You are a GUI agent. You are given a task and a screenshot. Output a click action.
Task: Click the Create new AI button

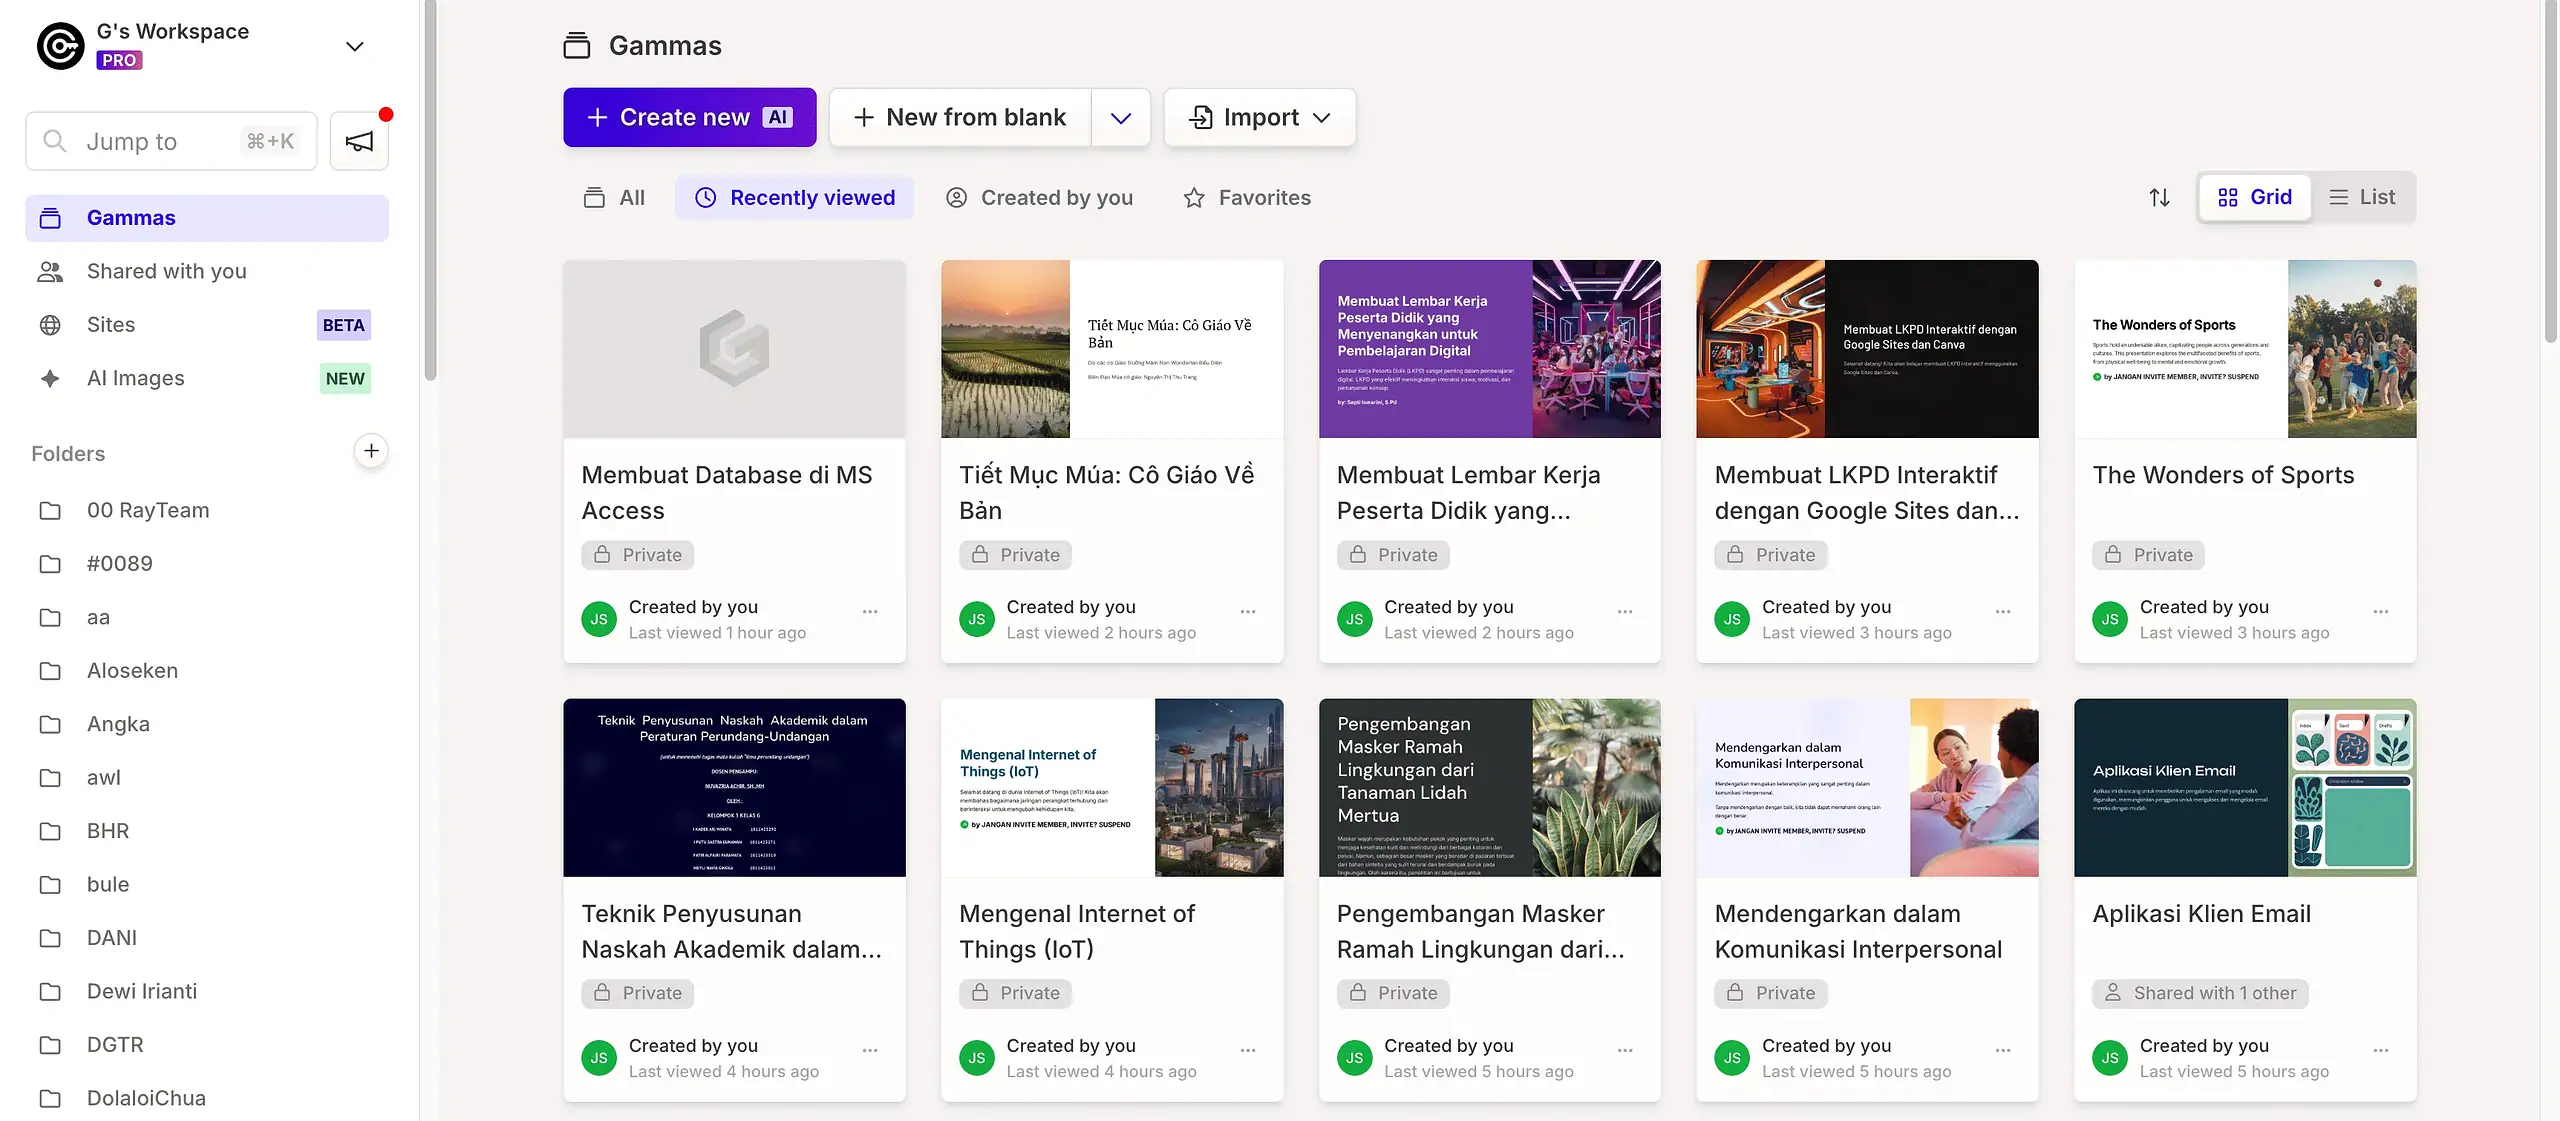click(689, 118)
